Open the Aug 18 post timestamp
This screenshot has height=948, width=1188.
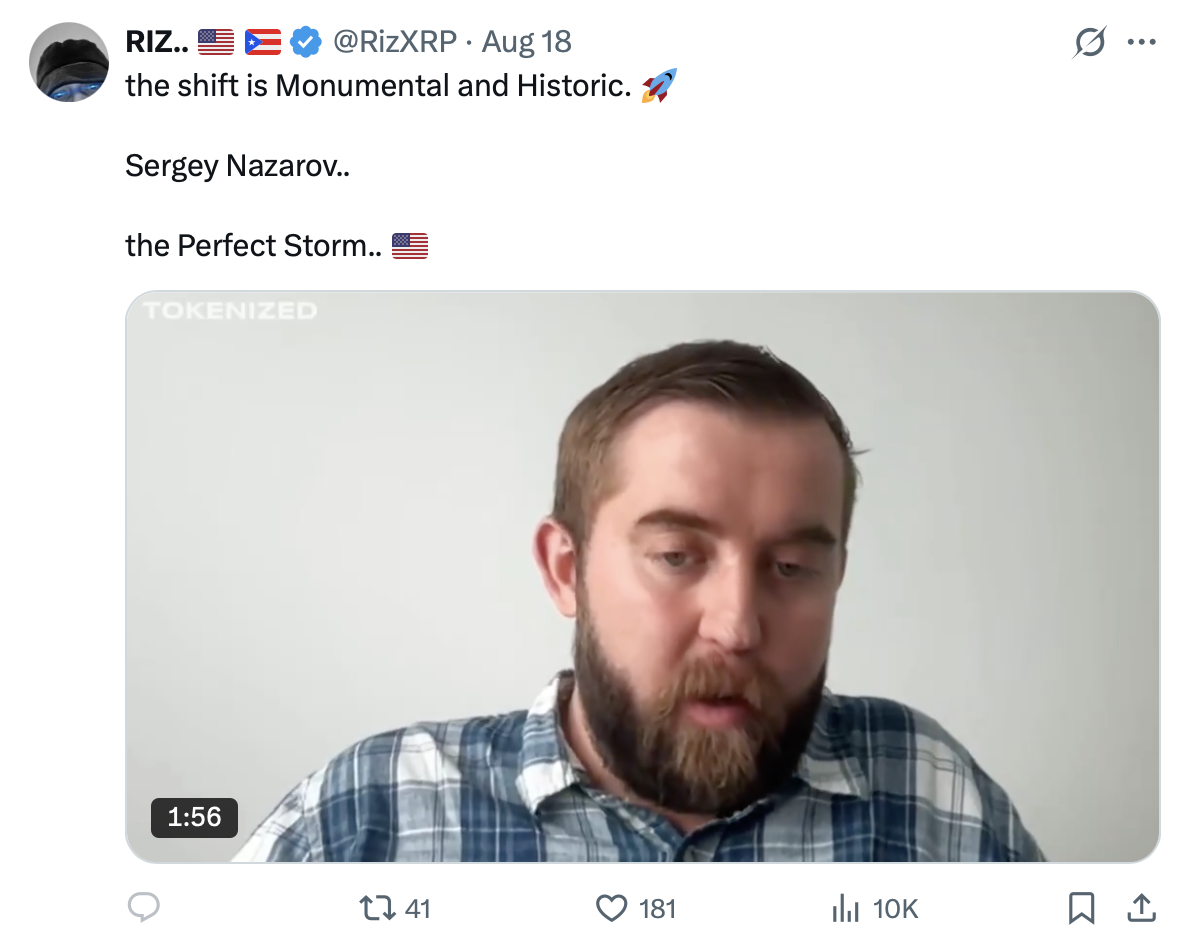527,42
